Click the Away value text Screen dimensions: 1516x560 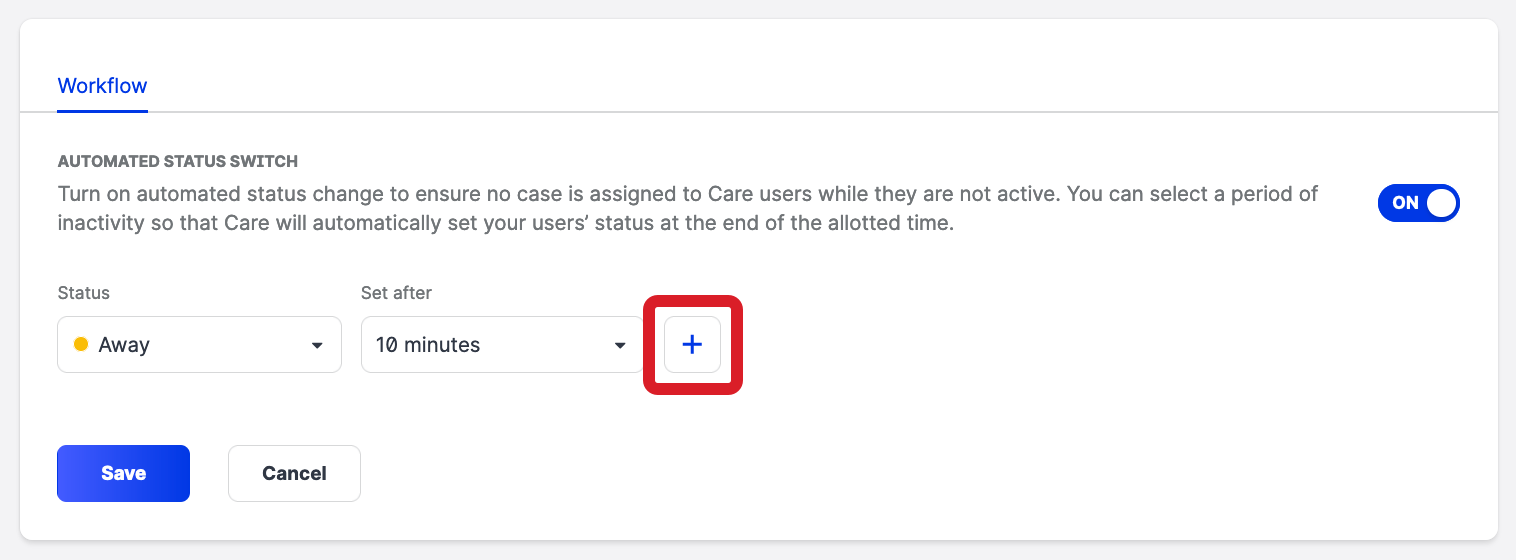click(x=124, y=345)
